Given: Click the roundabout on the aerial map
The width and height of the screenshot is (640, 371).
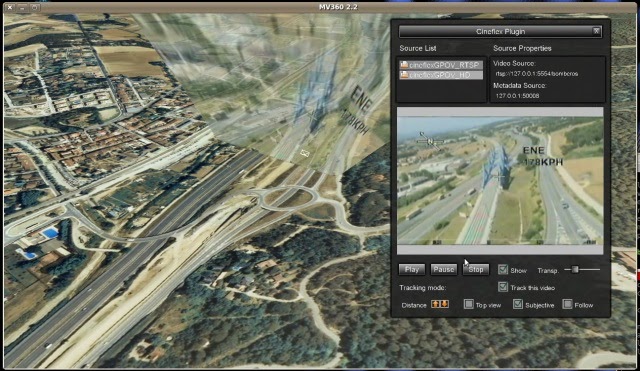Looking at the screenshot, I should (288, 198).
